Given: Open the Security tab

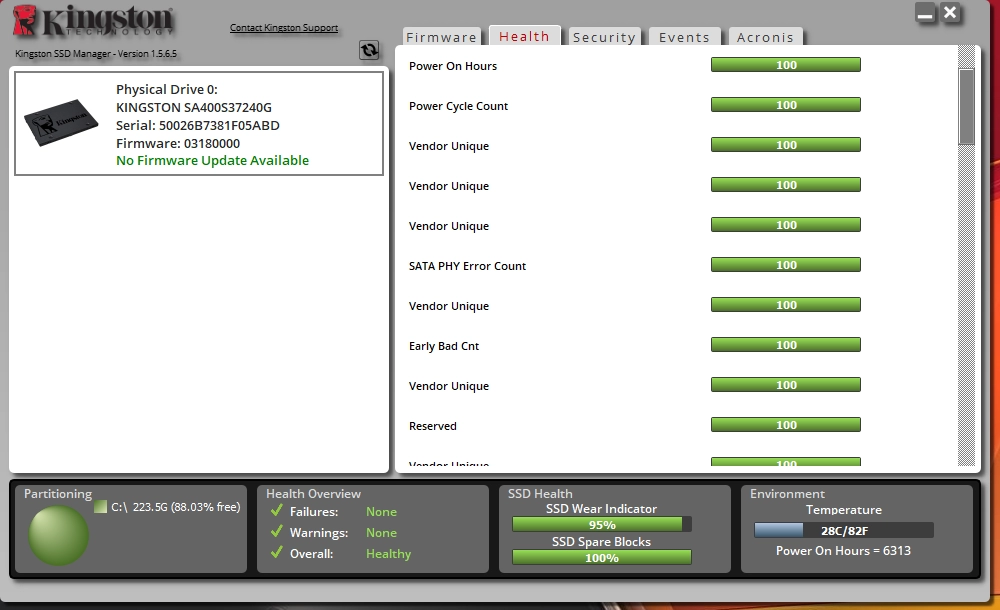Looking at the screenshot, I should click(604, 37).
